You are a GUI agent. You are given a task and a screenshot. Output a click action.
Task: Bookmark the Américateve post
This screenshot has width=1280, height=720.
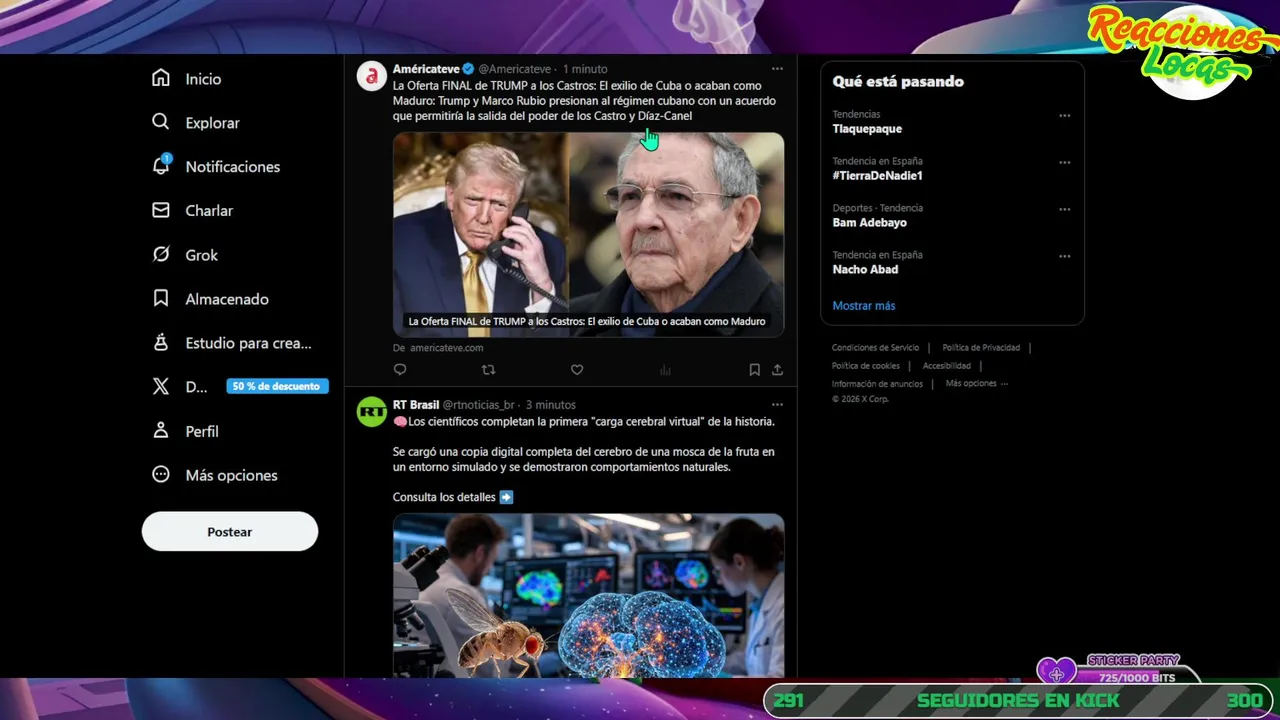coord(754,370)
